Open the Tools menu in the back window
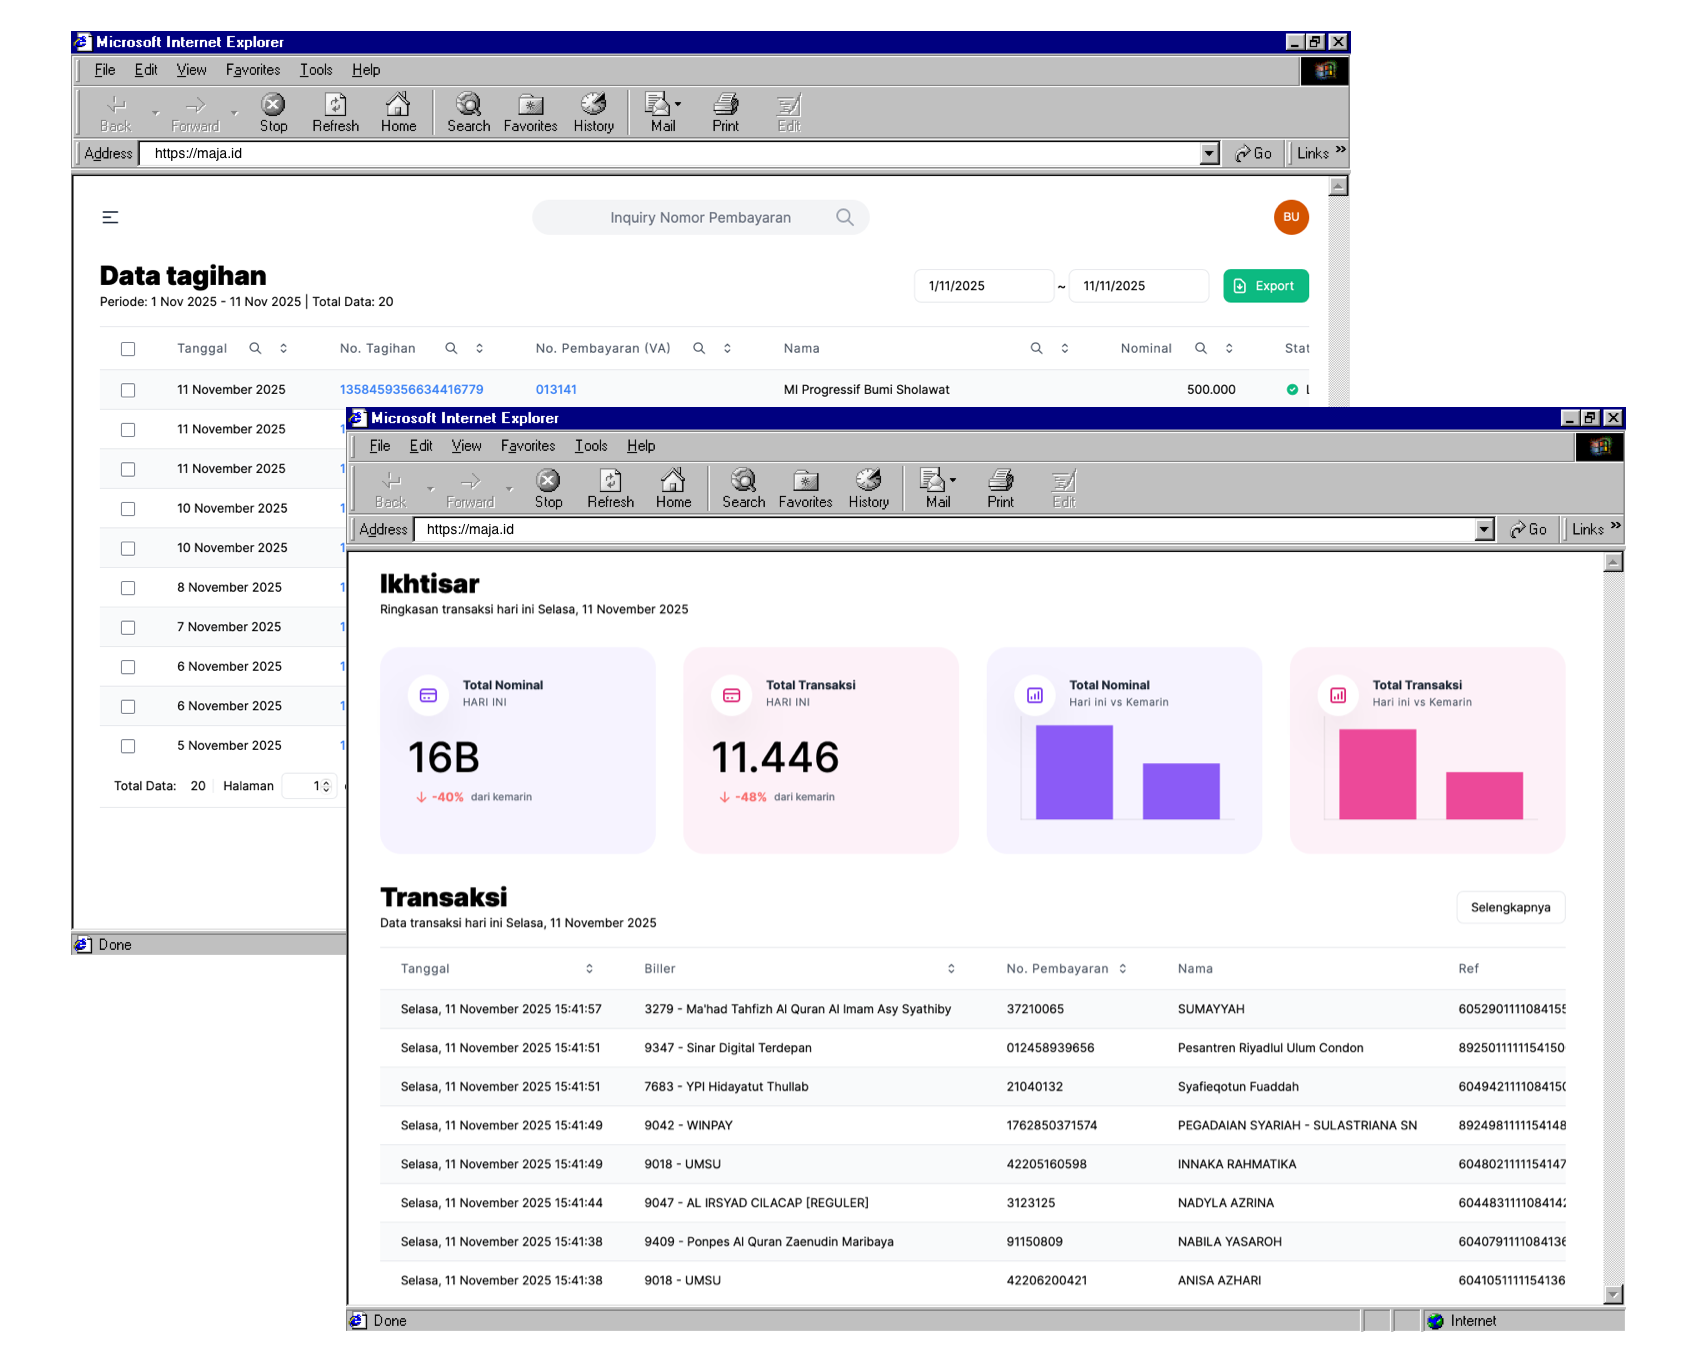The image size is (1687, 1364). (315, 70)
